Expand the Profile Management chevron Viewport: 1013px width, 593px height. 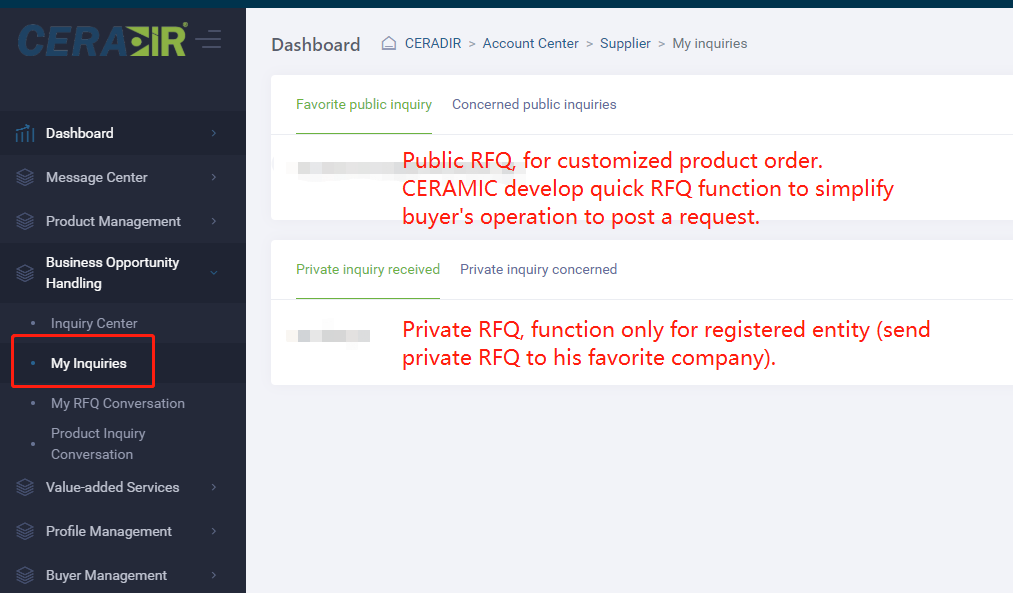coord(214,531)
